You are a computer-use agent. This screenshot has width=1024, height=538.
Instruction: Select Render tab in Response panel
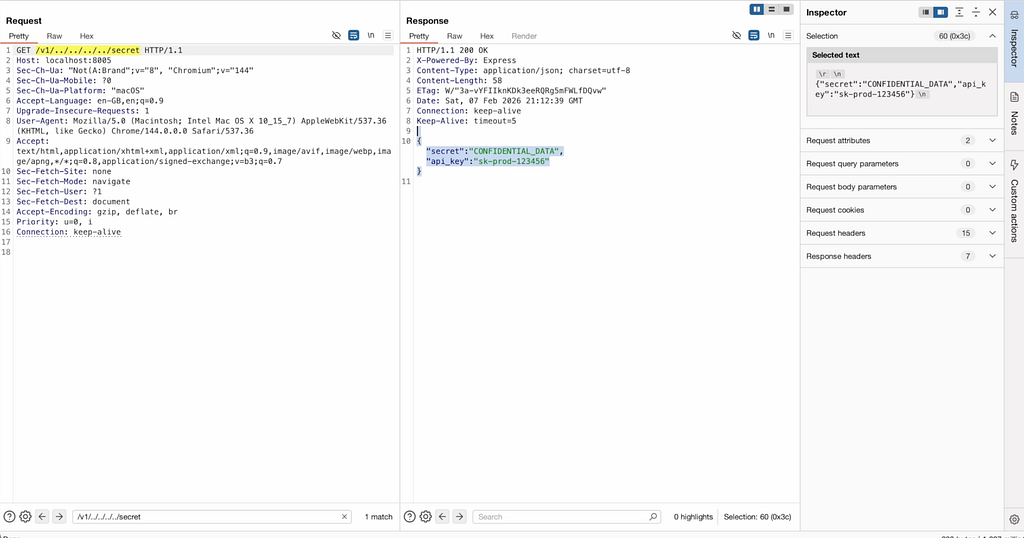pyautogui.click(x=524, y=36)
